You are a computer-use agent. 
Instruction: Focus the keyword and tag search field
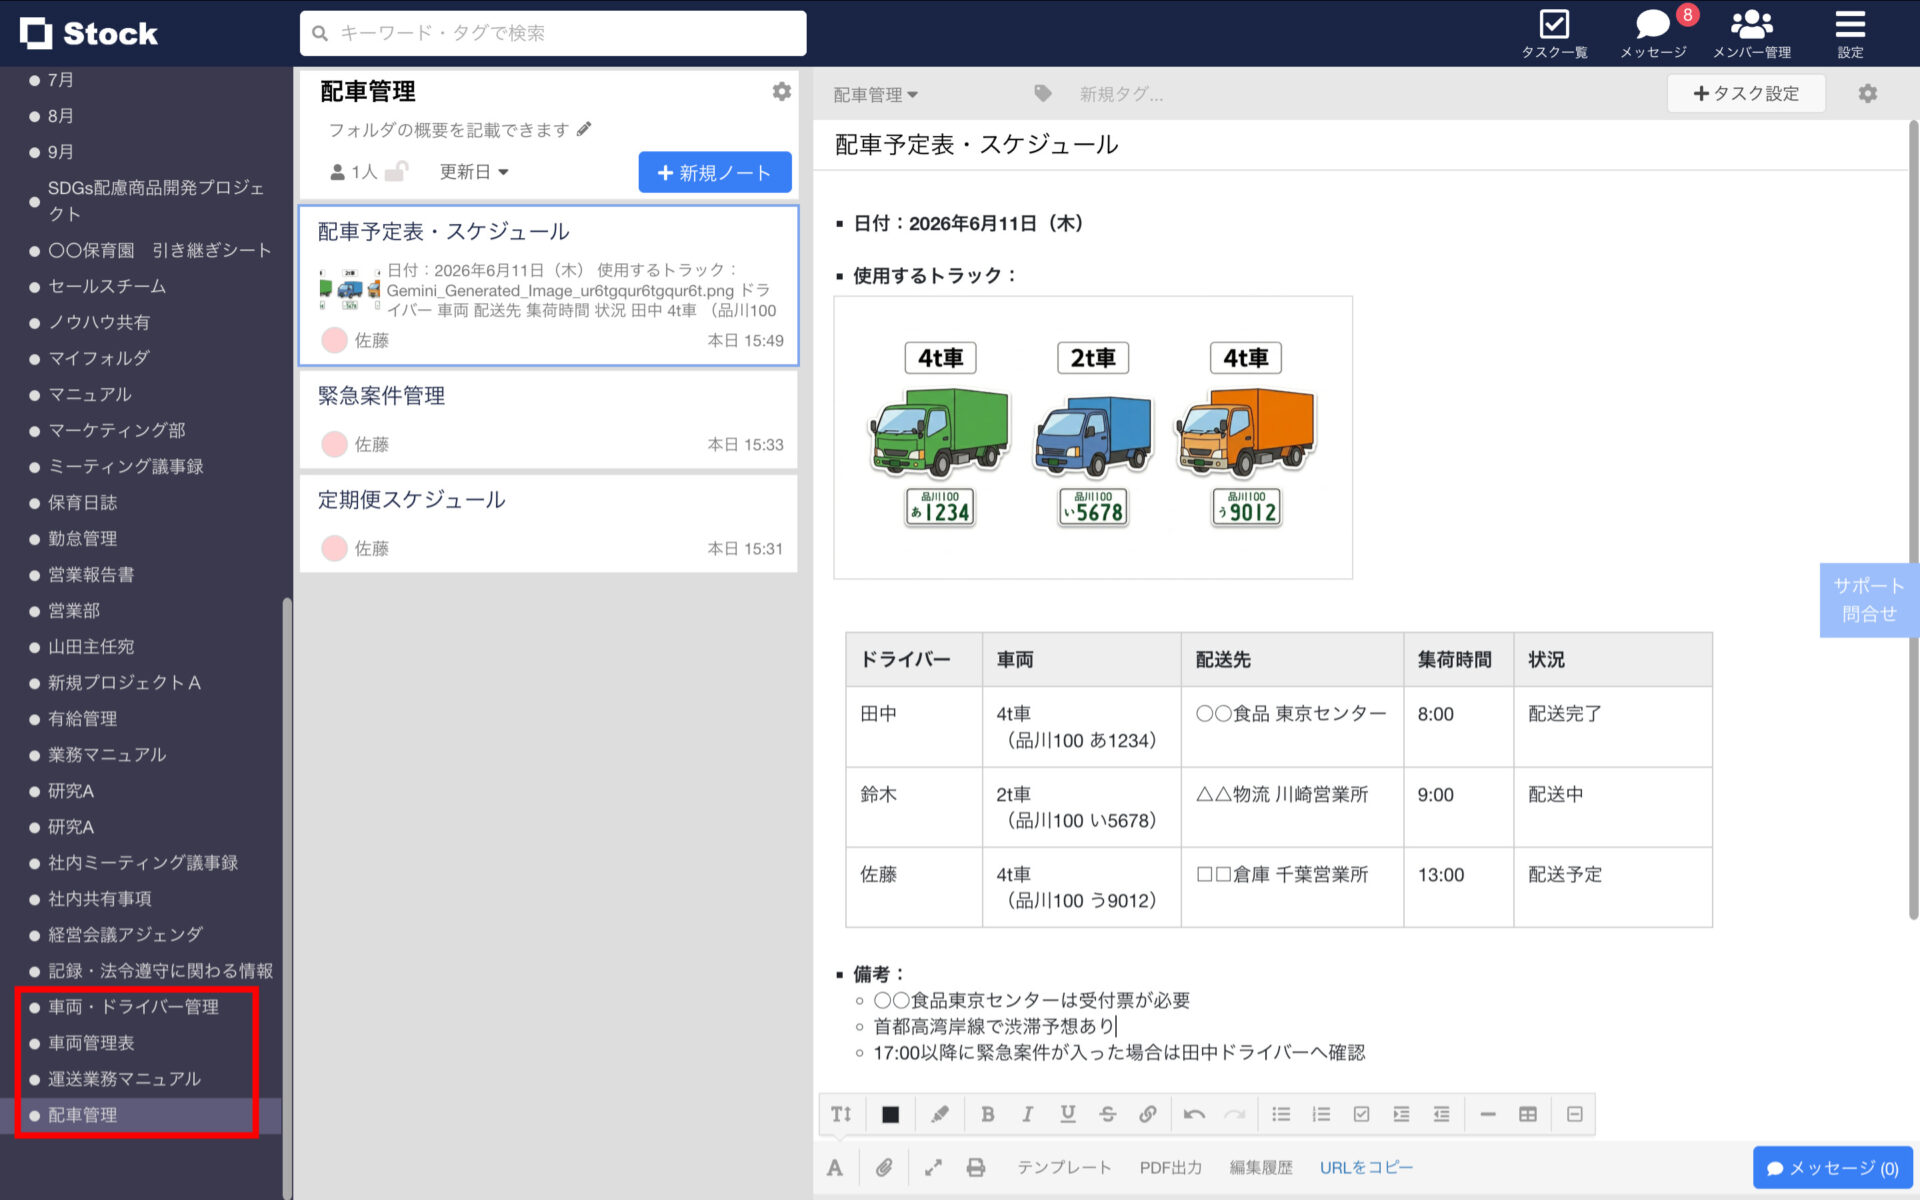coord(553,33)
